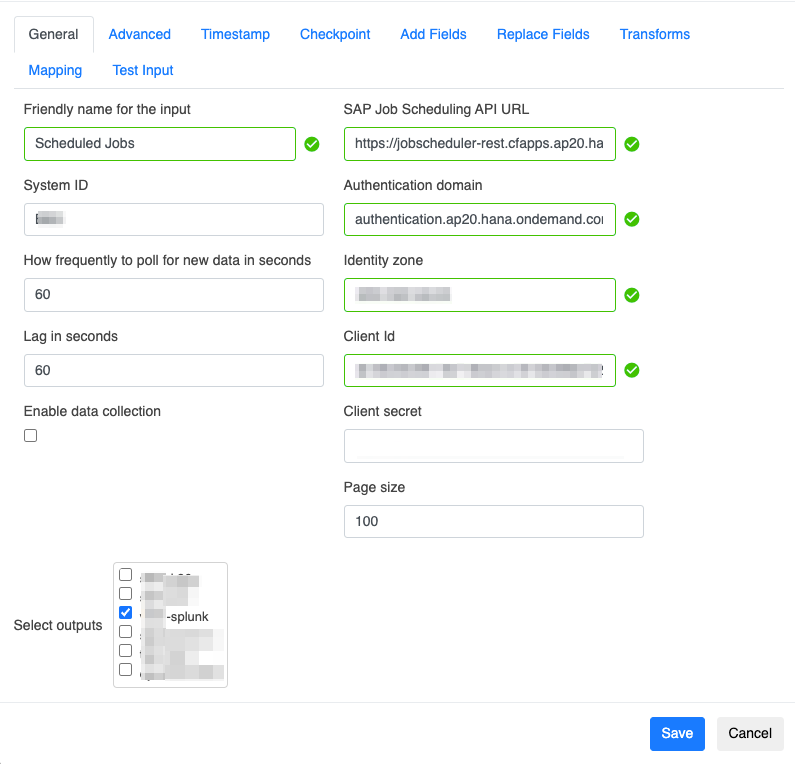795x764 pixels.
Task: Click green checkmark beside Client Id field
Action: tap(632, 371)
